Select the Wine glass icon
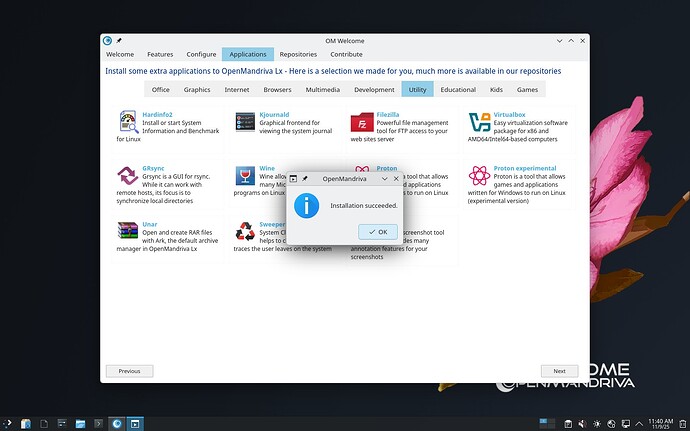690x431 pixels. (x=245, y=177)
